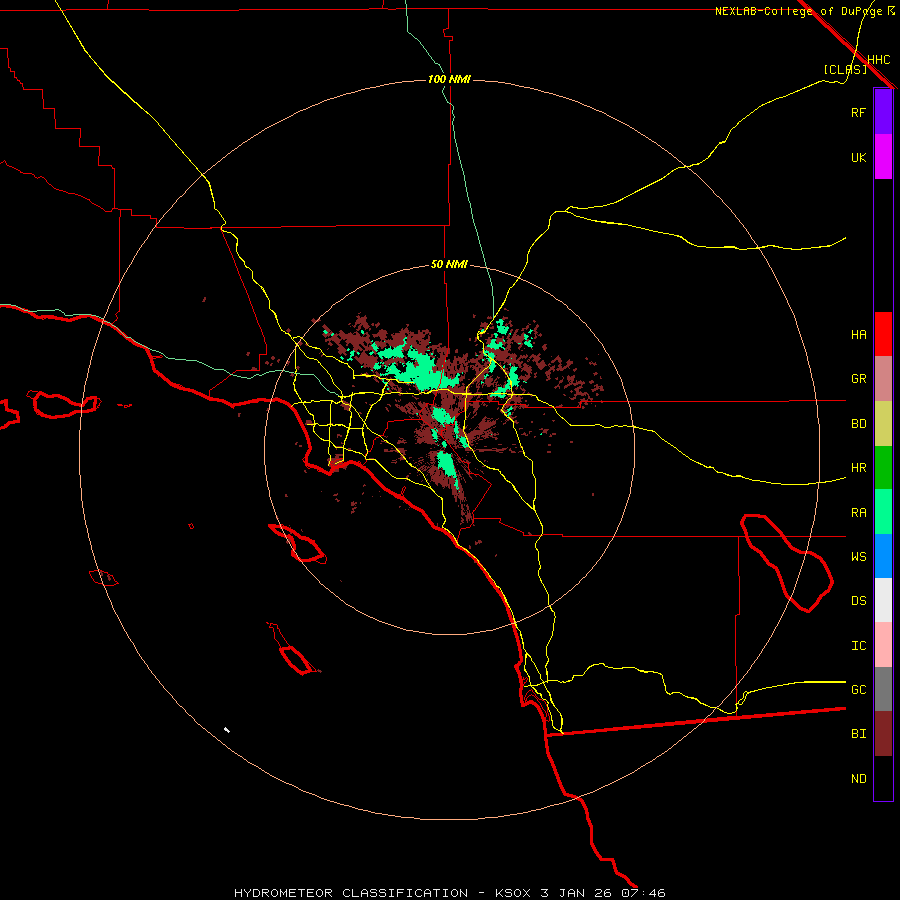Screen dimensions: 900x900
Task: Click the HHC product label
Action: [x=878, y=60]
